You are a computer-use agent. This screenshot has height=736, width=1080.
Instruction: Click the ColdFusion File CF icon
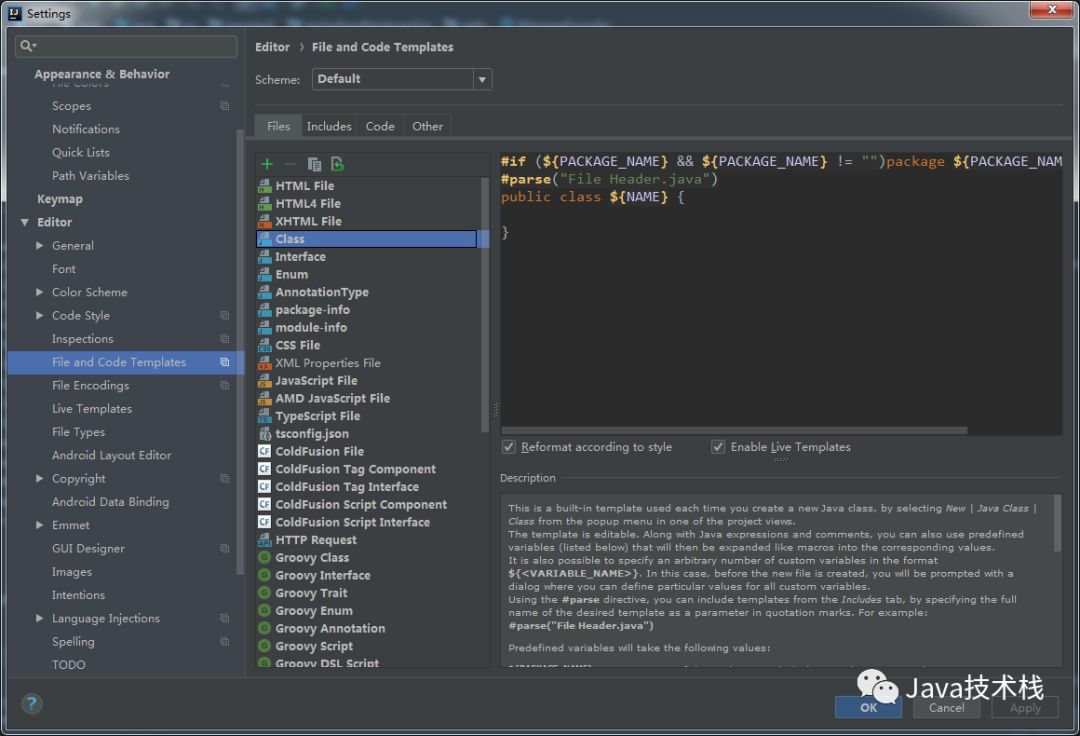[264, 452]
